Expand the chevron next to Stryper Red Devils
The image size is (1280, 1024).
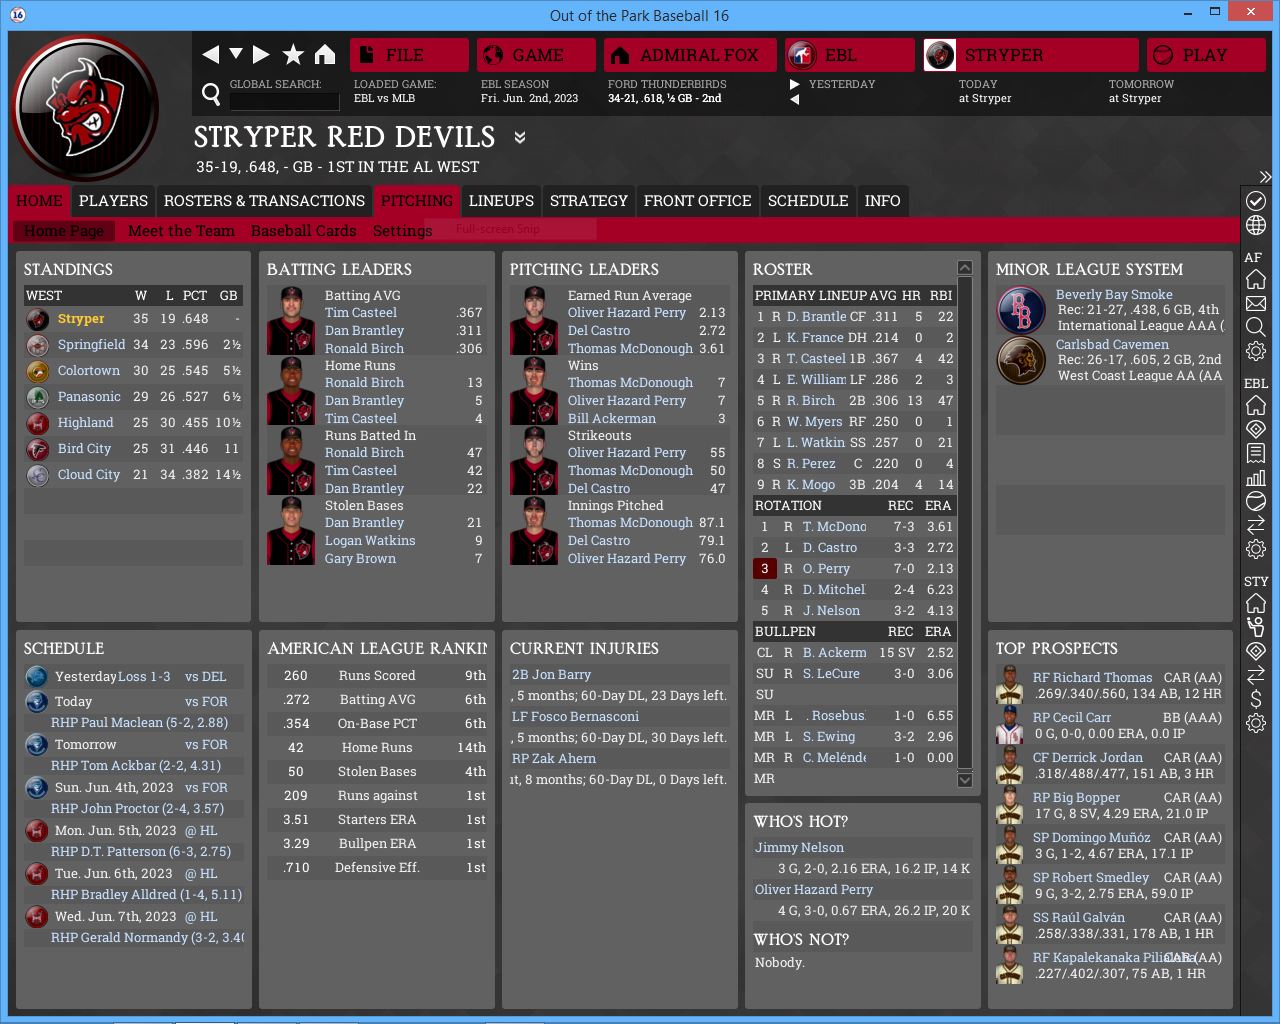click(x=520, y=137)
